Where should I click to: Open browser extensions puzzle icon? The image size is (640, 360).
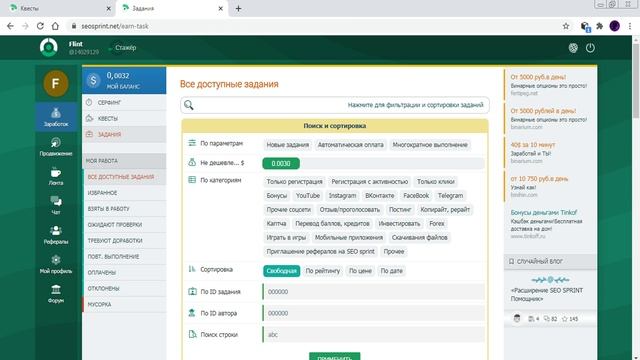[600, 26]
